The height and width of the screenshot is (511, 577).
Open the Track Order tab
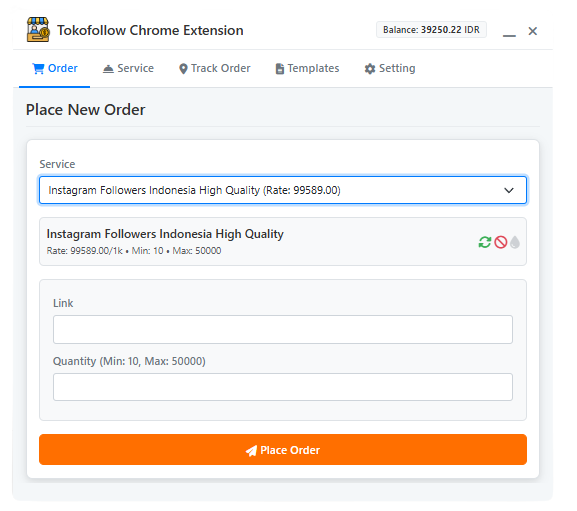pos(215,68)
